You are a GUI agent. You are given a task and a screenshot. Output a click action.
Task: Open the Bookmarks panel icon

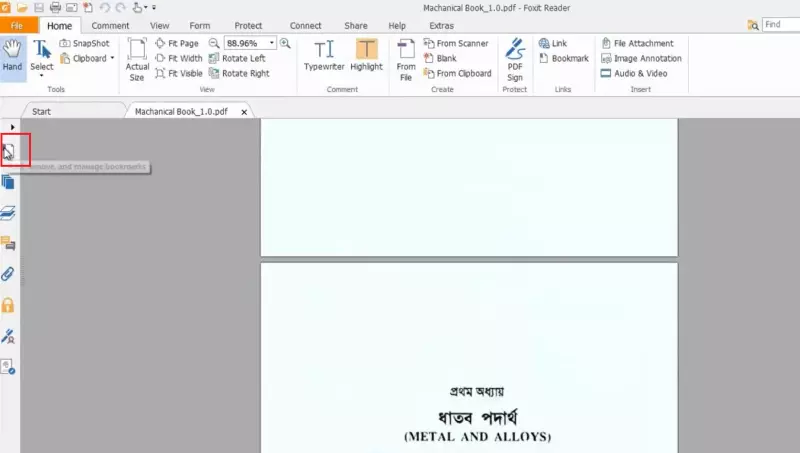tap(8, 152)
